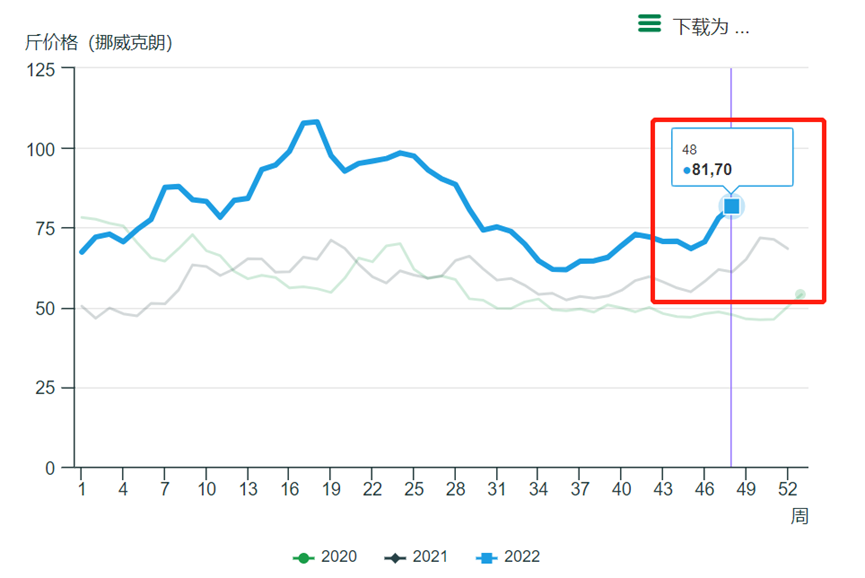Screen dimensions: 865x578
Task: Click the 2020 green circle legend marker
Action: 303,558
